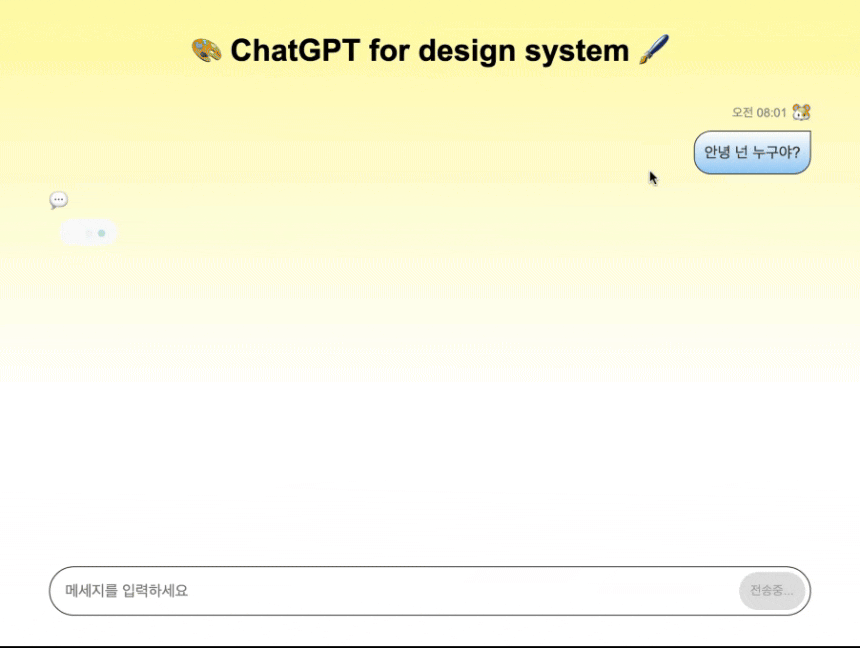Click the fountain pen emoji in the title
Screen dimensions: 860x648
pyautogui.click(x=655, y=50)
